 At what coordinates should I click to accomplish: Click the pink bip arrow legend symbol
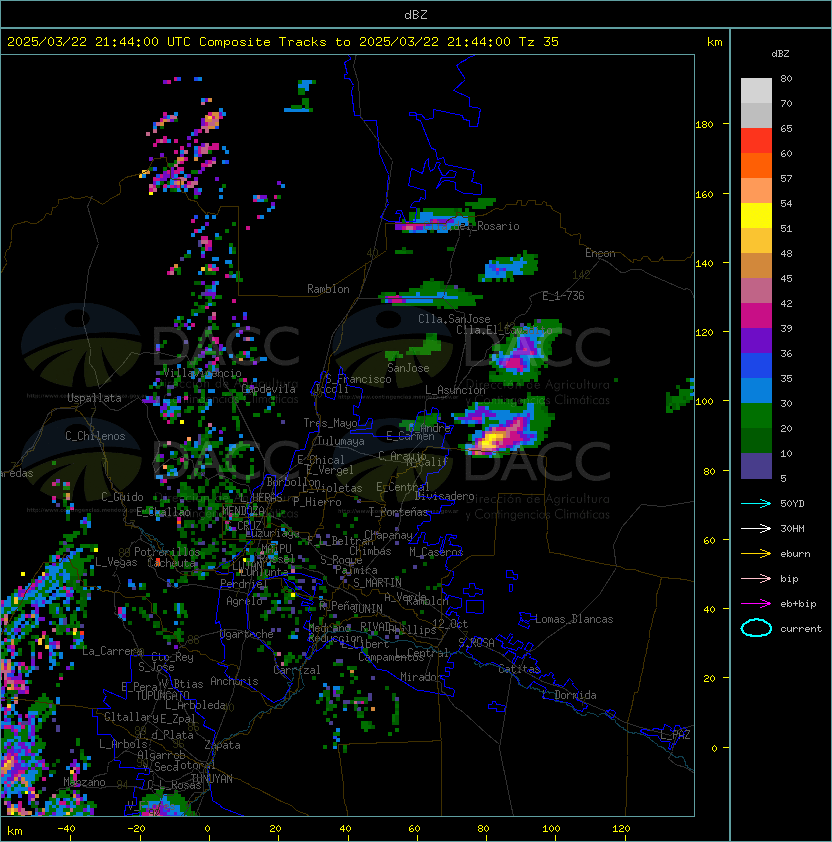coord(756,578)
